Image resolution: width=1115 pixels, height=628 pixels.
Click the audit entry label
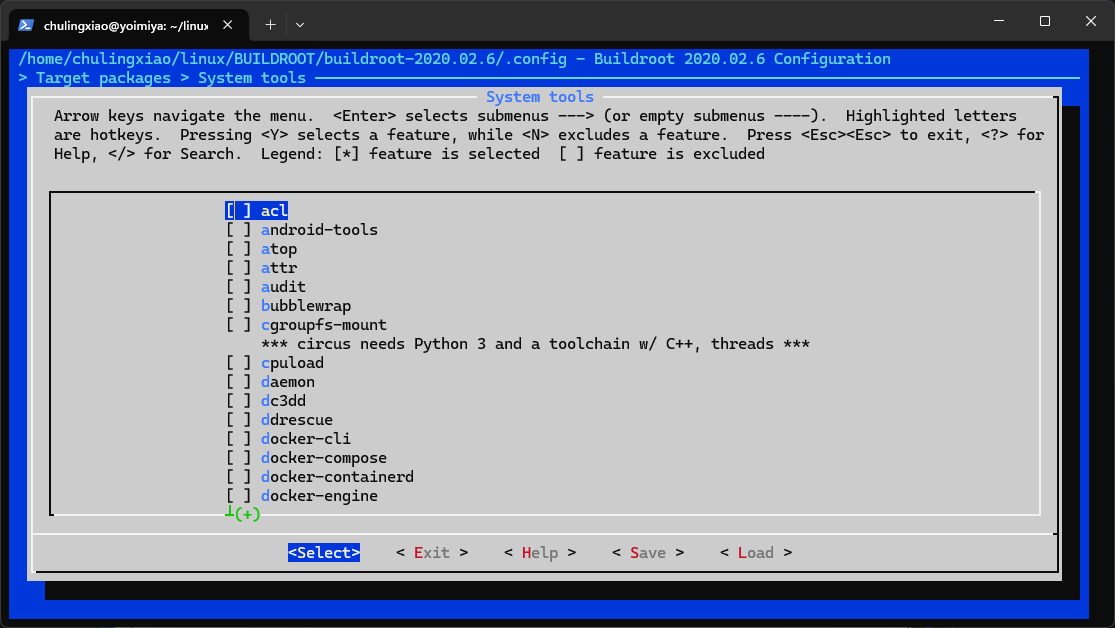283,287
